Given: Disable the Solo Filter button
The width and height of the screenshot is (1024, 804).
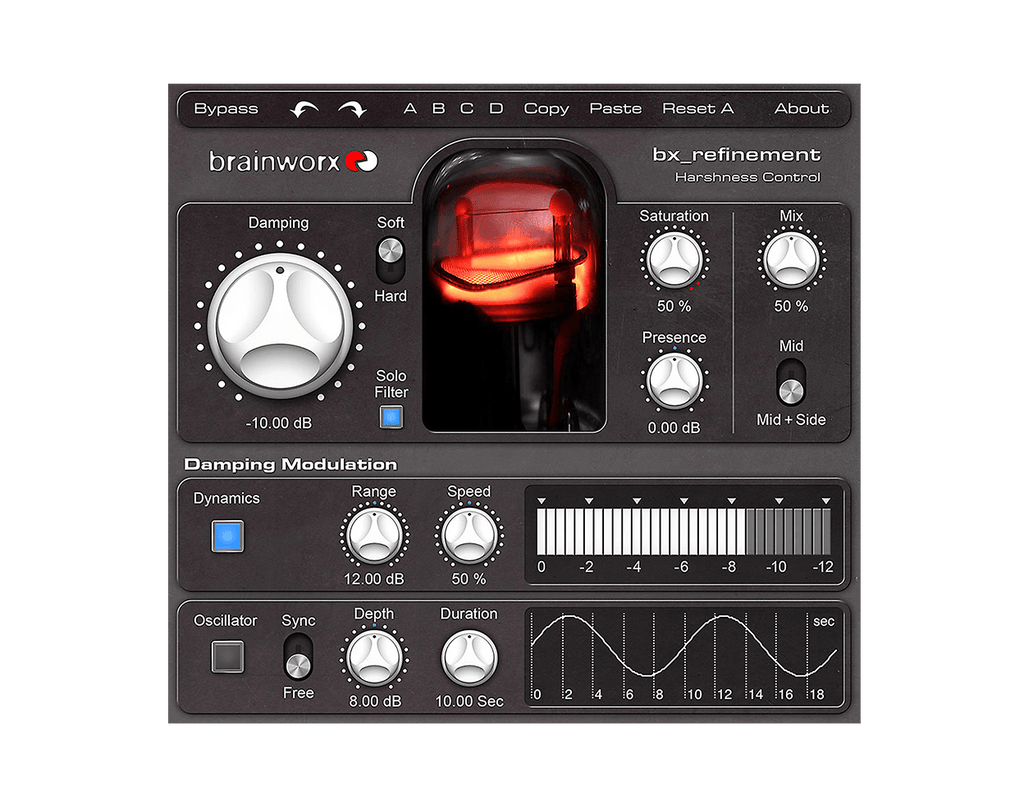Looking at the screenshot, I should click(x=391, y=417).
